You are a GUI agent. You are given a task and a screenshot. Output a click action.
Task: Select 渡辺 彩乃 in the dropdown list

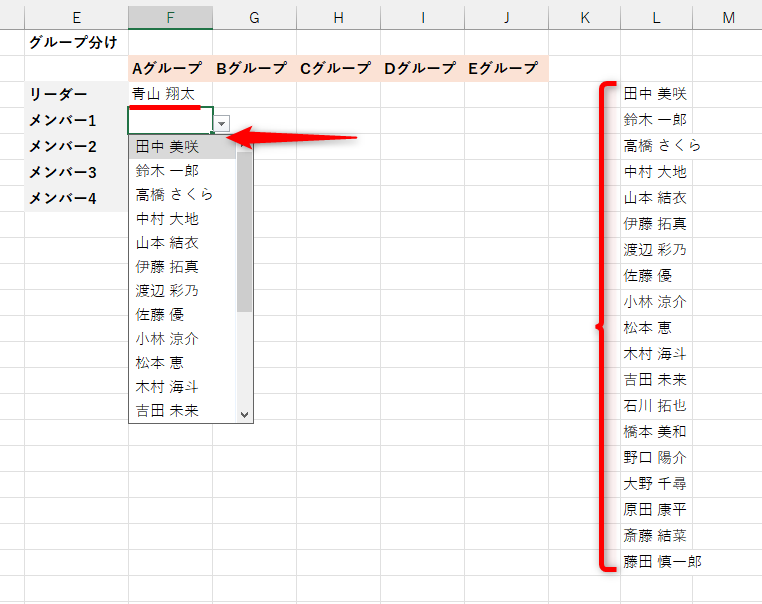183,291
